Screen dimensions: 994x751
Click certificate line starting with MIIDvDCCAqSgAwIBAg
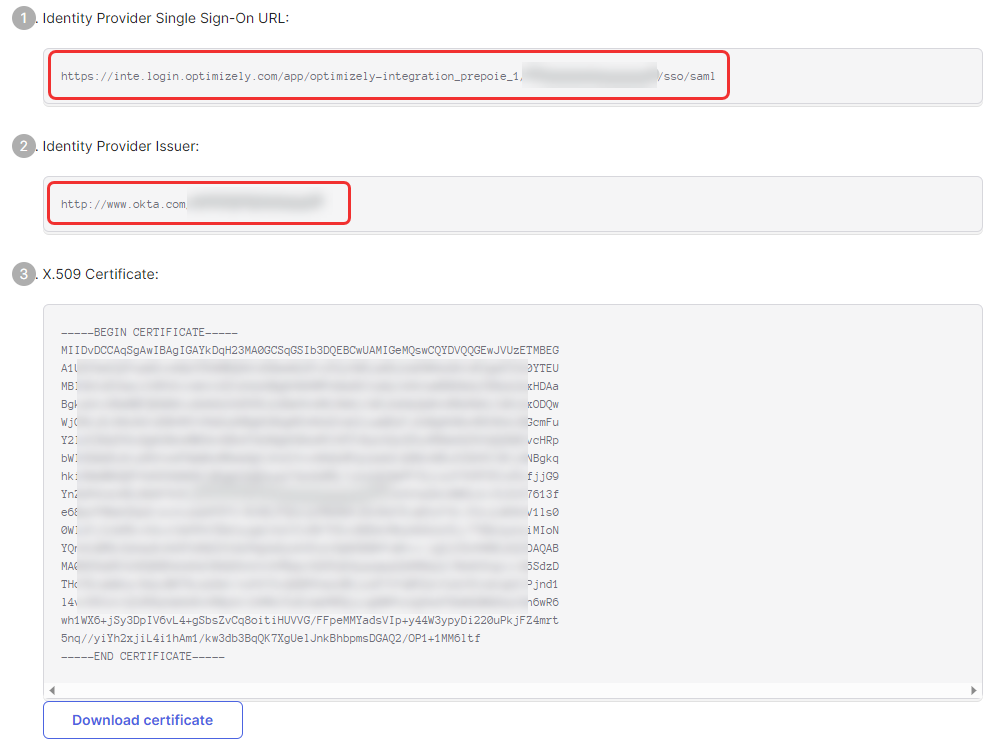click(x=310, y=350)
